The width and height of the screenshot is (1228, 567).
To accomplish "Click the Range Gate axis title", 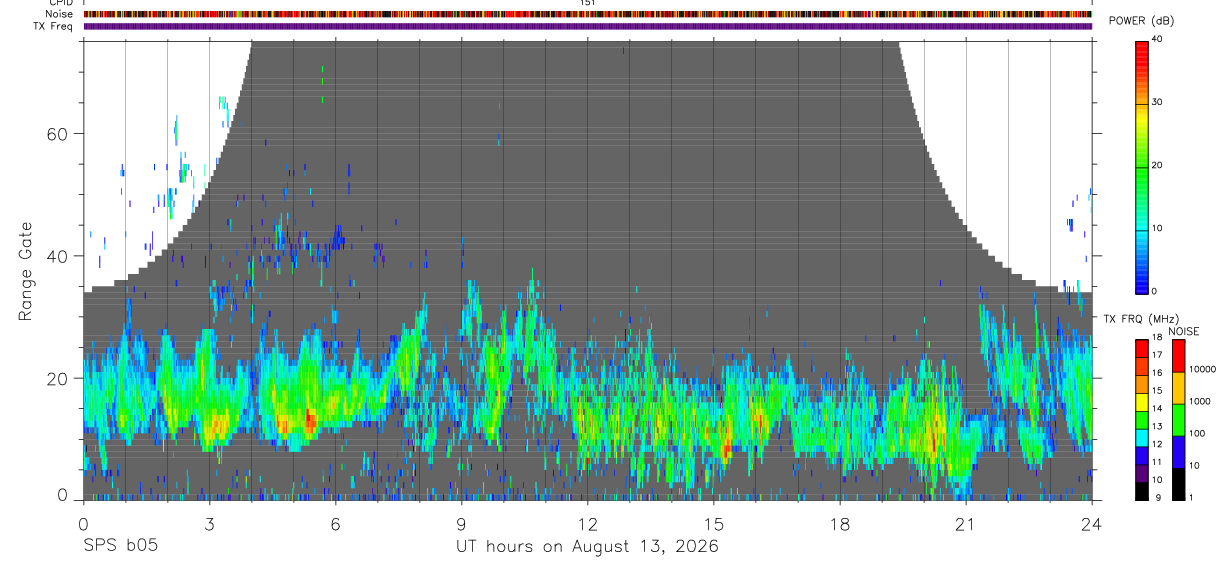I will click(x=26, y=272).
